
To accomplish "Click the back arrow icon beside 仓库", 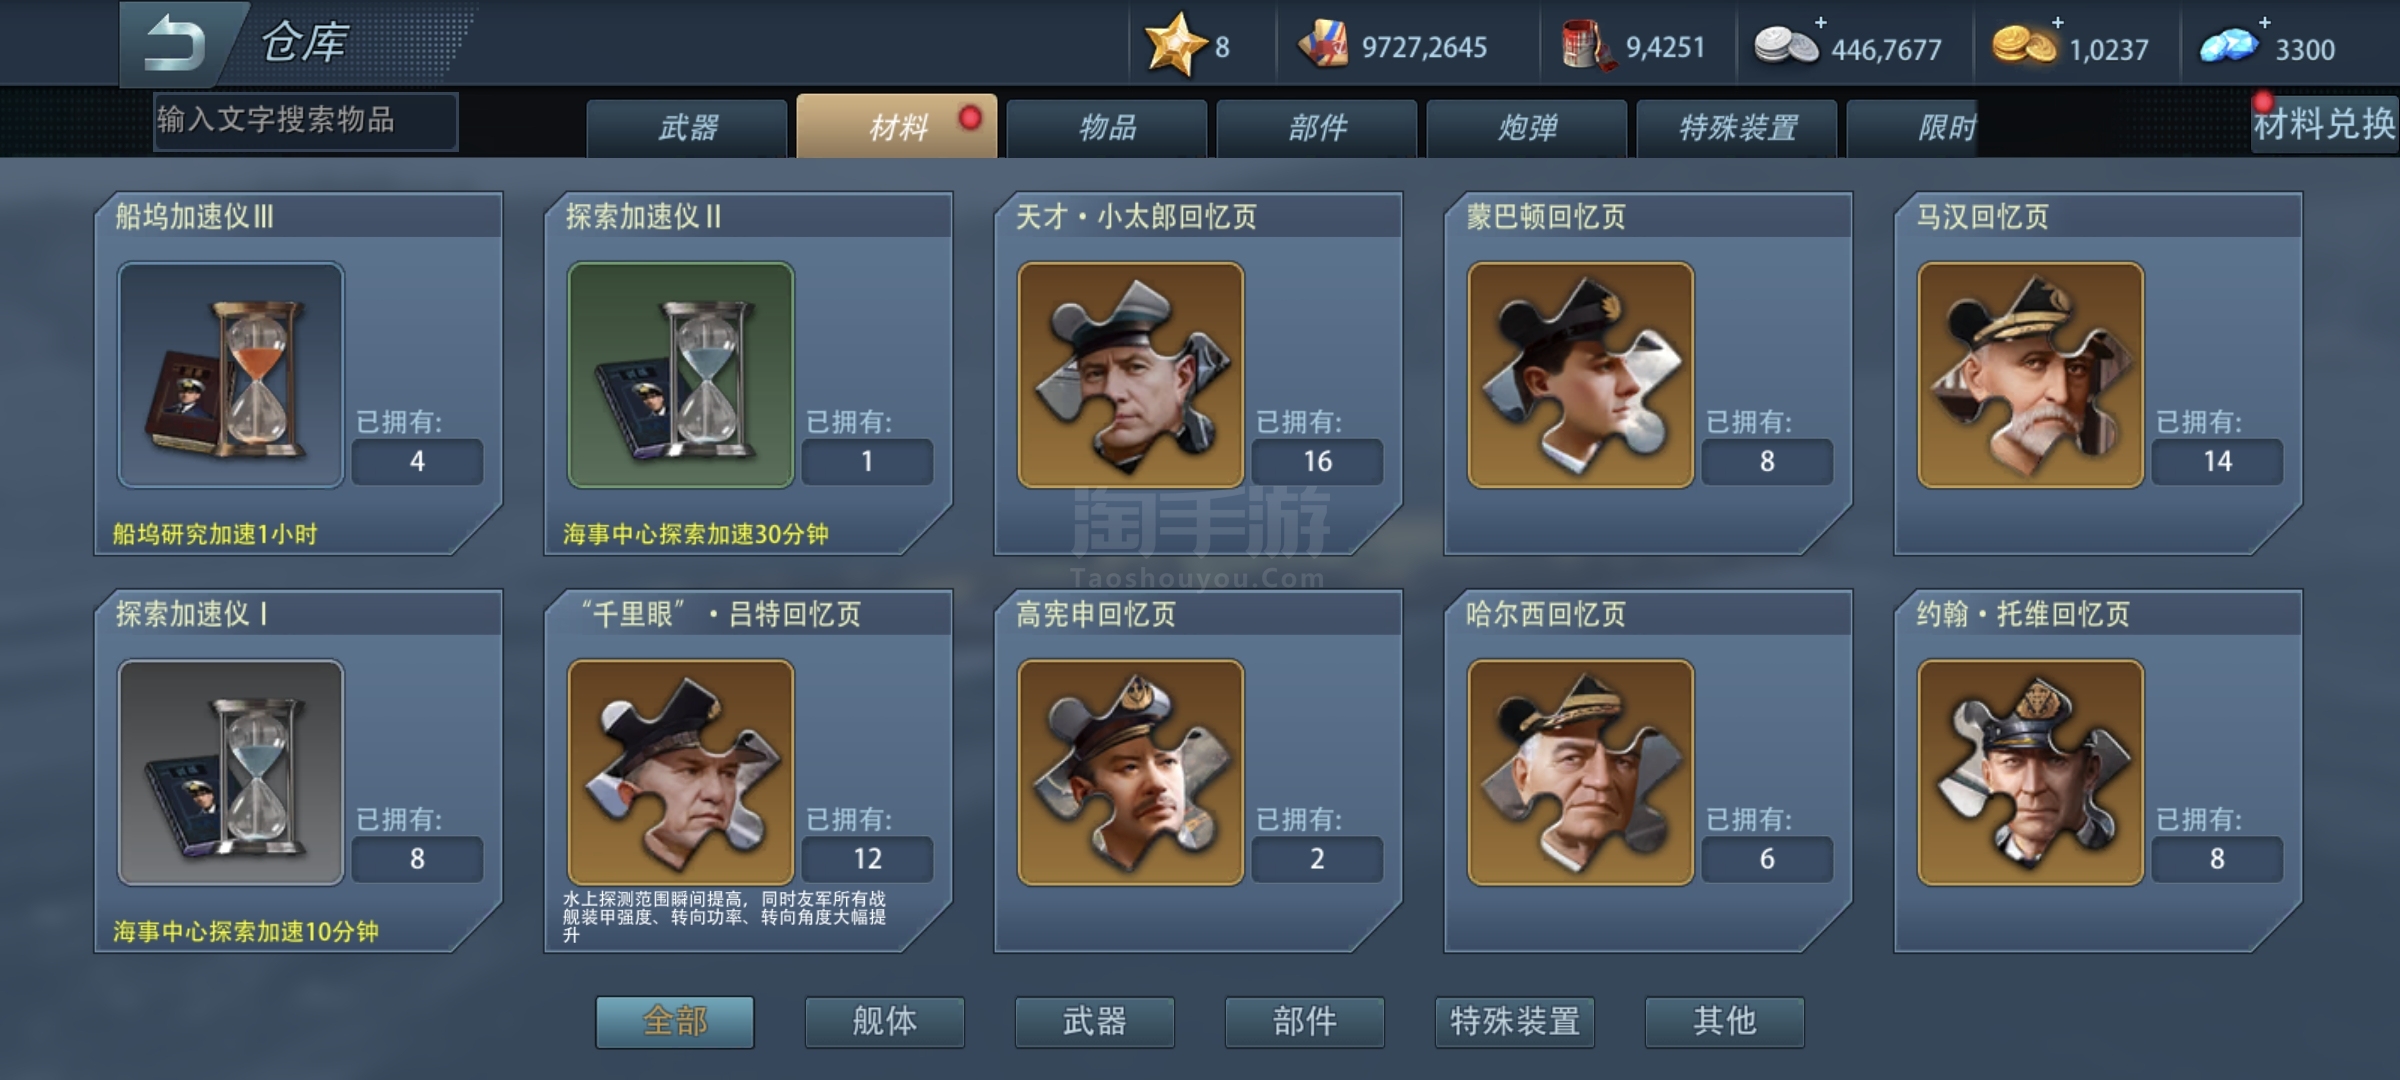I will coord(176,44).
